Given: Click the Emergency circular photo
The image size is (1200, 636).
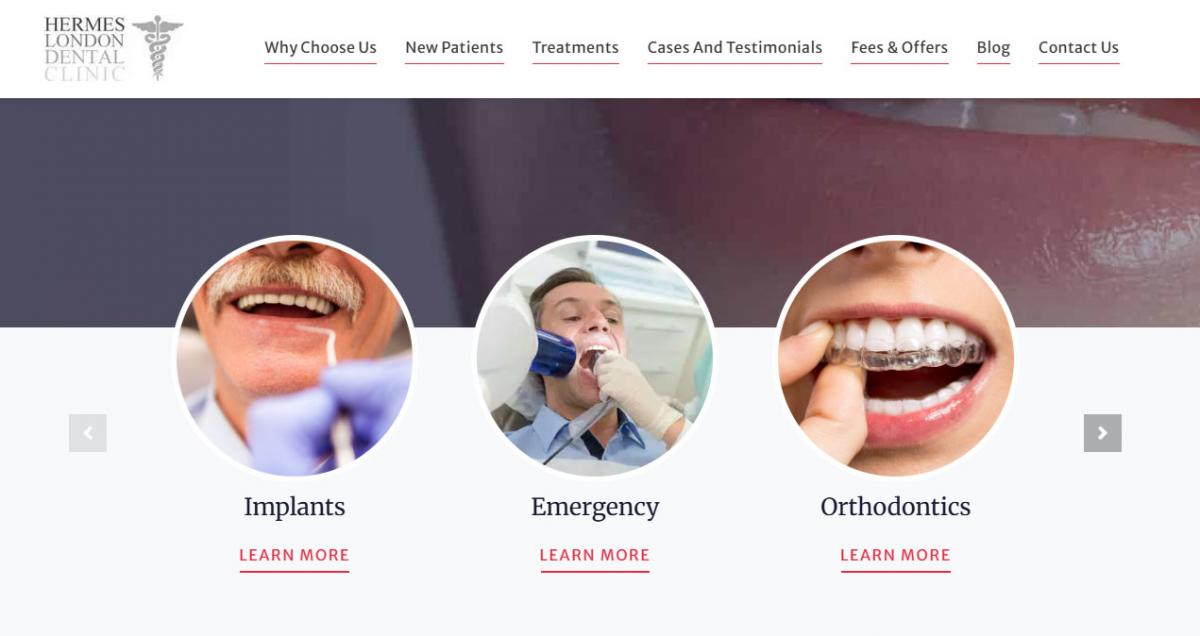Looking at the screenshot, I should pos(595,357).
